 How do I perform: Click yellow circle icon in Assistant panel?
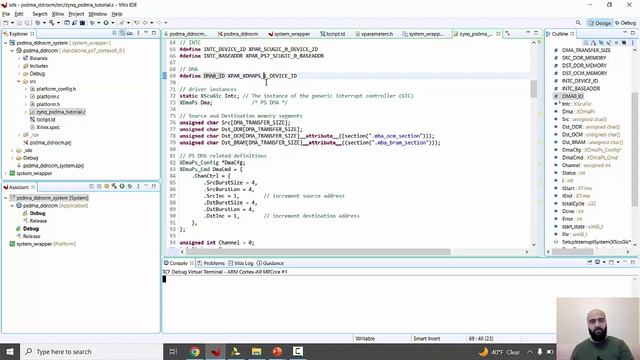[107, 186]
